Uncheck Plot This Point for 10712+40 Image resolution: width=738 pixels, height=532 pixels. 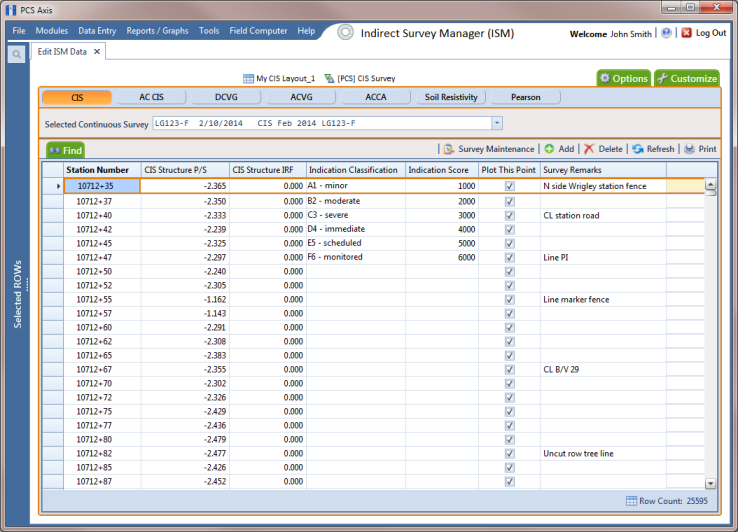[509, 216]
